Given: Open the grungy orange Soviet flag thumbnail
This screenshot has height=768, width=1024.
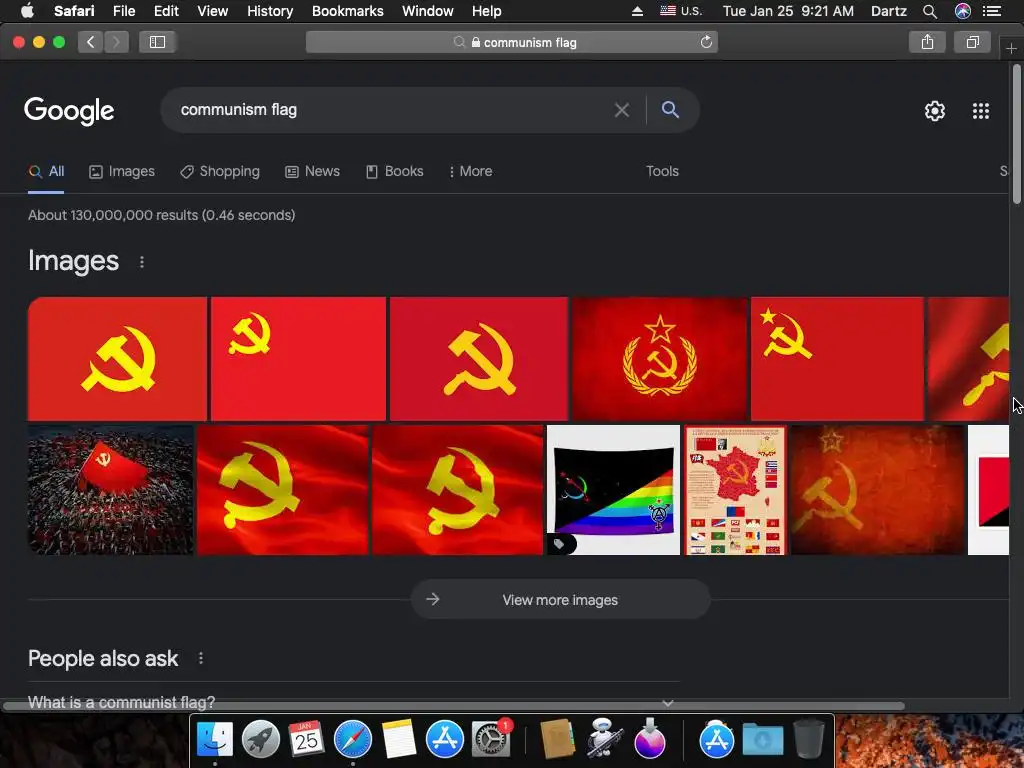Looking at the screenshot, I should click(x=877, y=490).
